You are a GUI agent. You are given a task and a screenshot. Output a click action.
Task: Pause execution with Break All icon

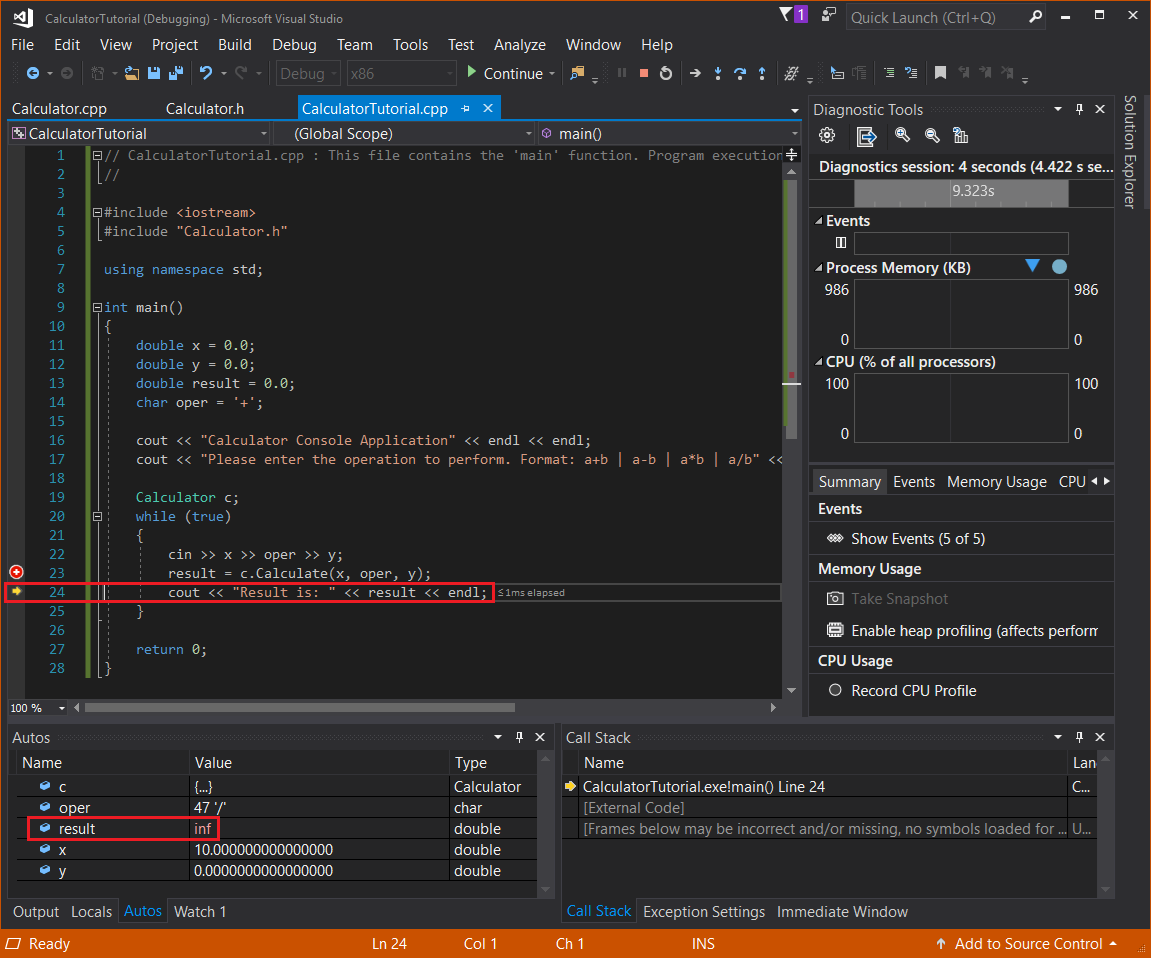[x=620, y=72]
